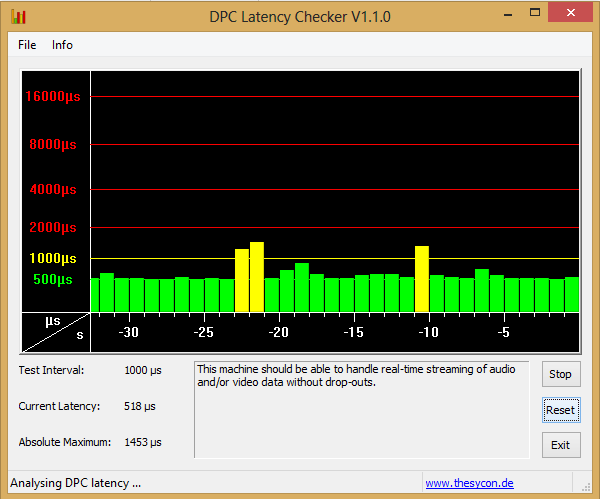The width and height of the screenshot is (600, 499).
Task: Click the green 500µs axis label
Action: coord(53,279)
